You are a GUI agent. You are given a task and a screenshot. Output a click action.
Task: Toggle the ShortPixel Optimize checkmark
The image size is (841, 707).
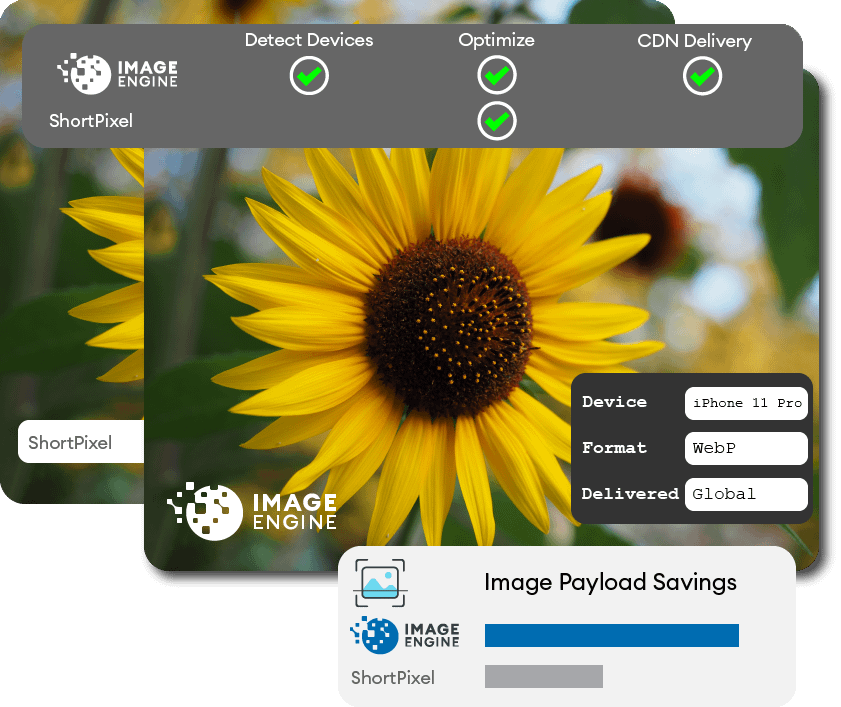point(497,121)
